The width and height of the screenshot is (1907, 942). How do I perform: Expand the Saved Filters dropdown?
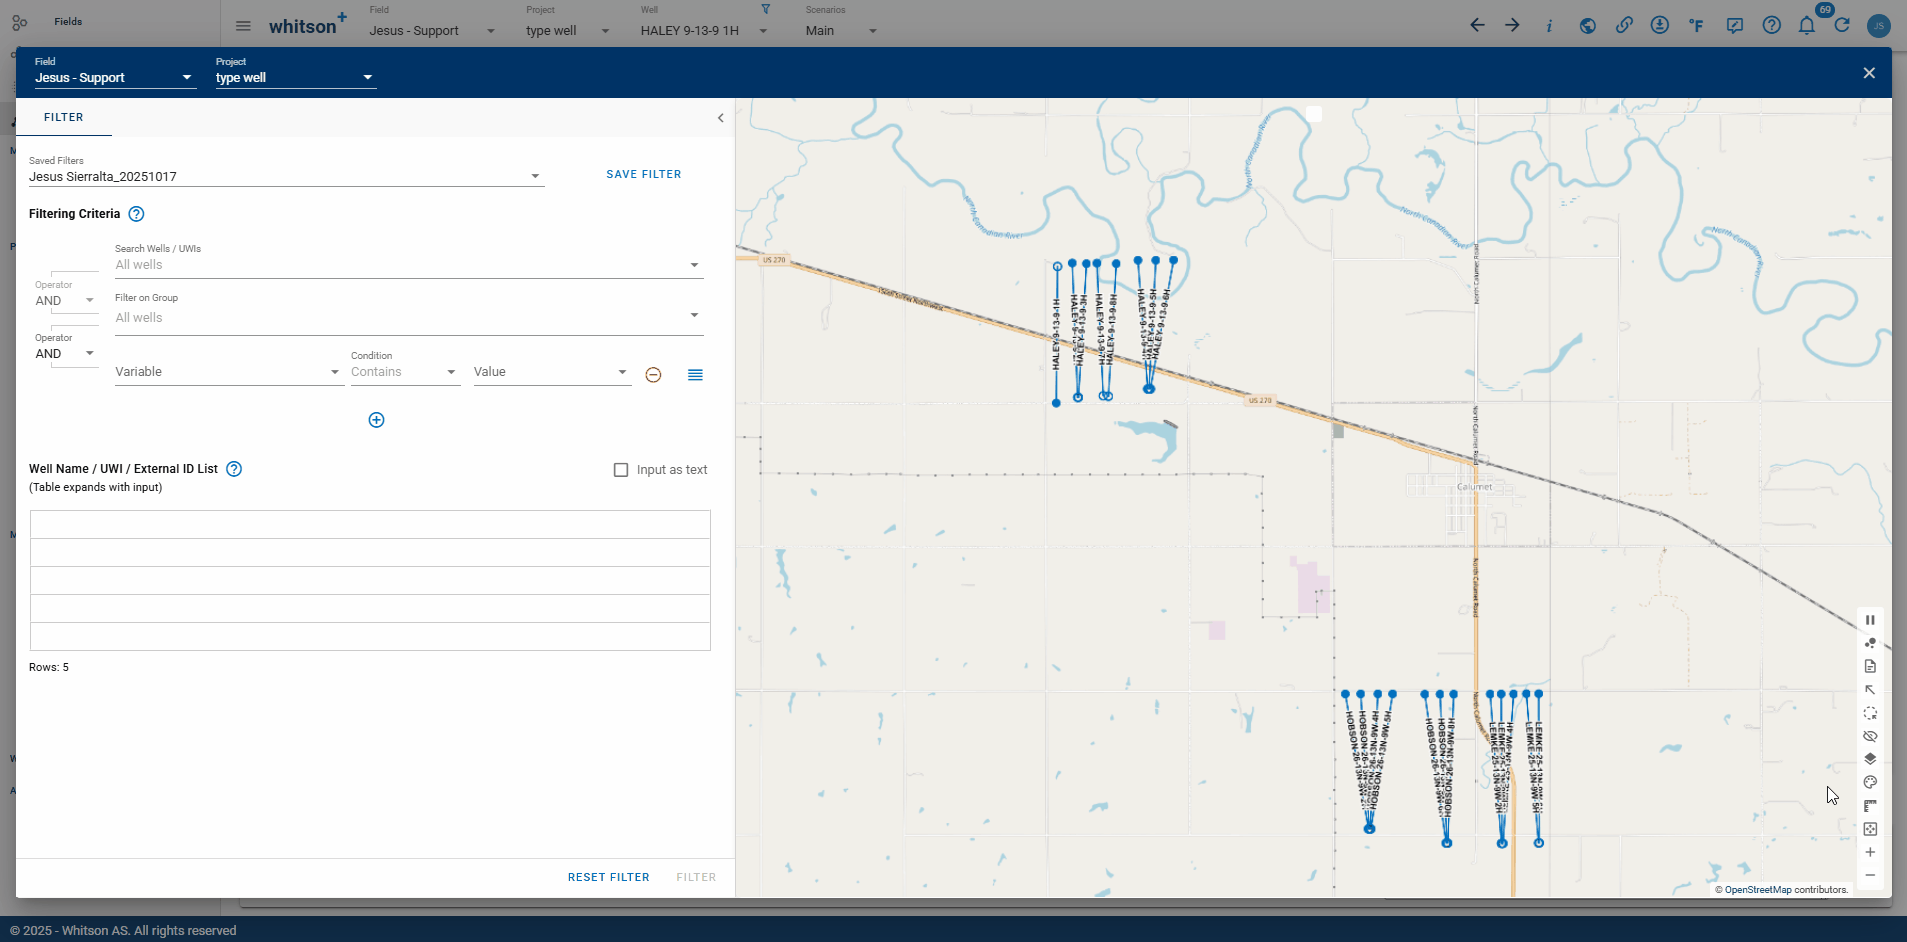click(535, 177)
